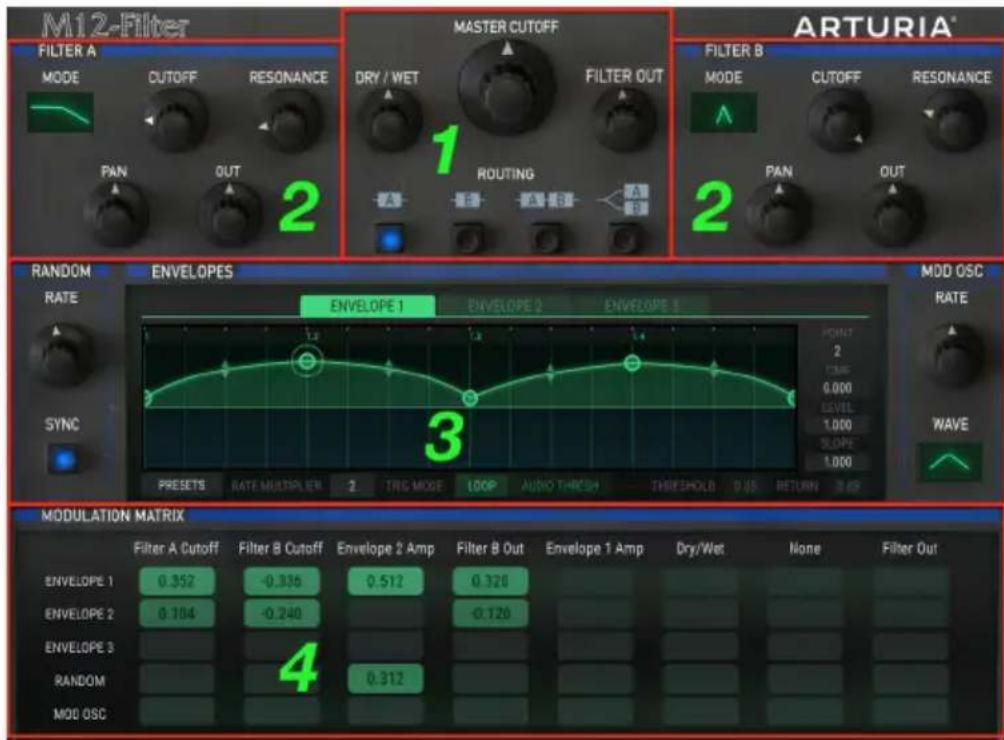Click the Filter A Out knob

pyautogui.click(x=229, y=214)
